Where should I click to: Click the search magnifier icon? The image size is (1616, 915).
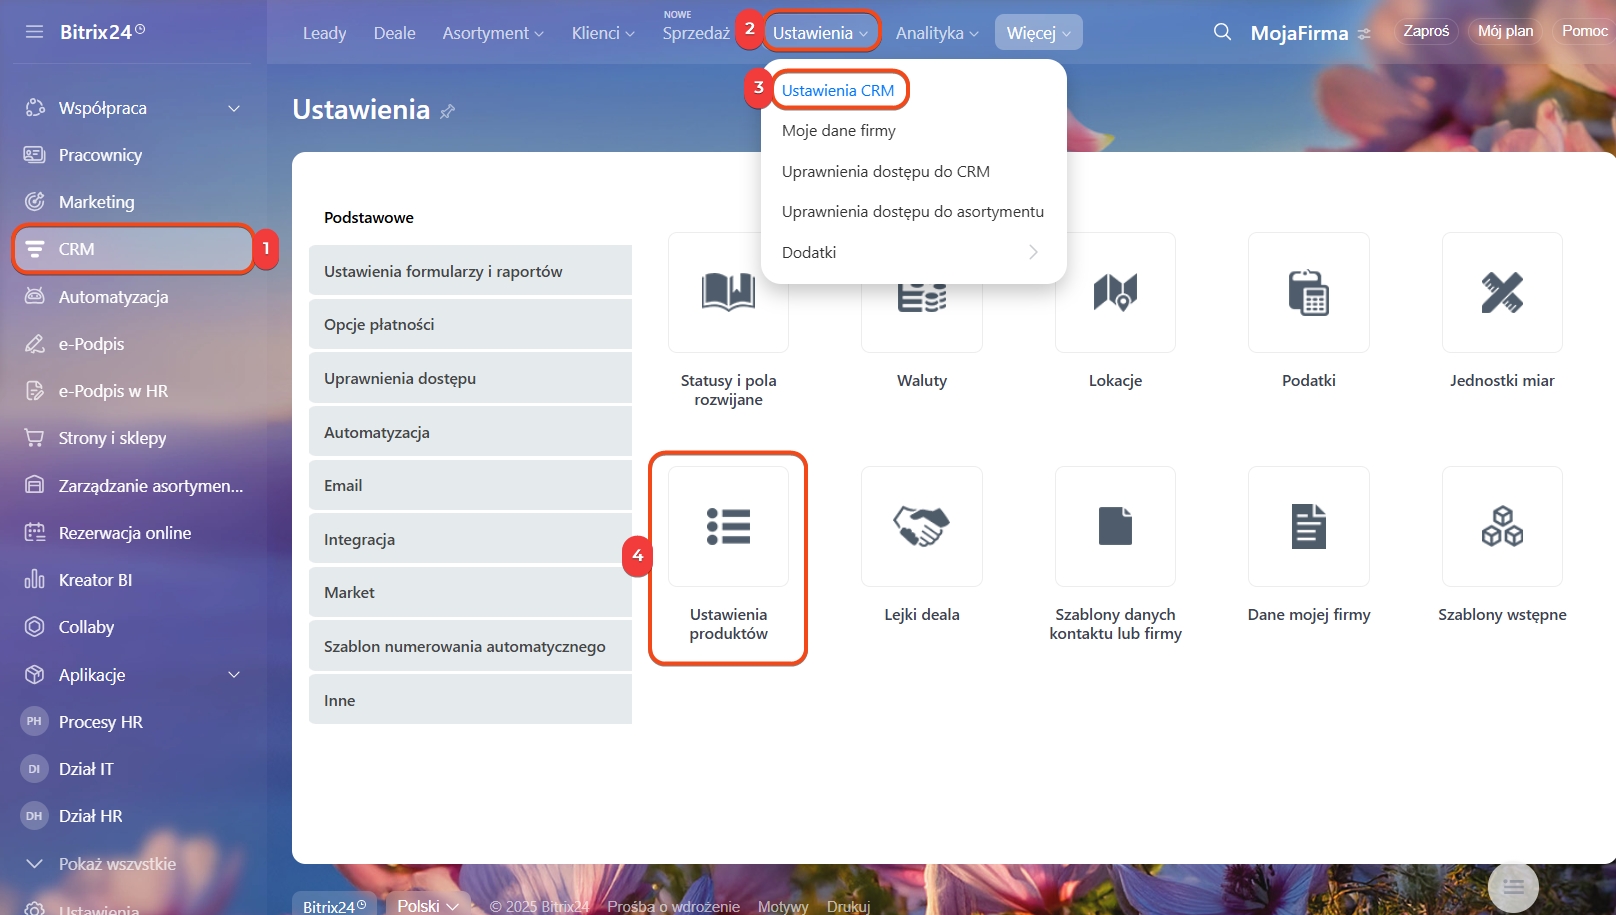point(1222,32)
